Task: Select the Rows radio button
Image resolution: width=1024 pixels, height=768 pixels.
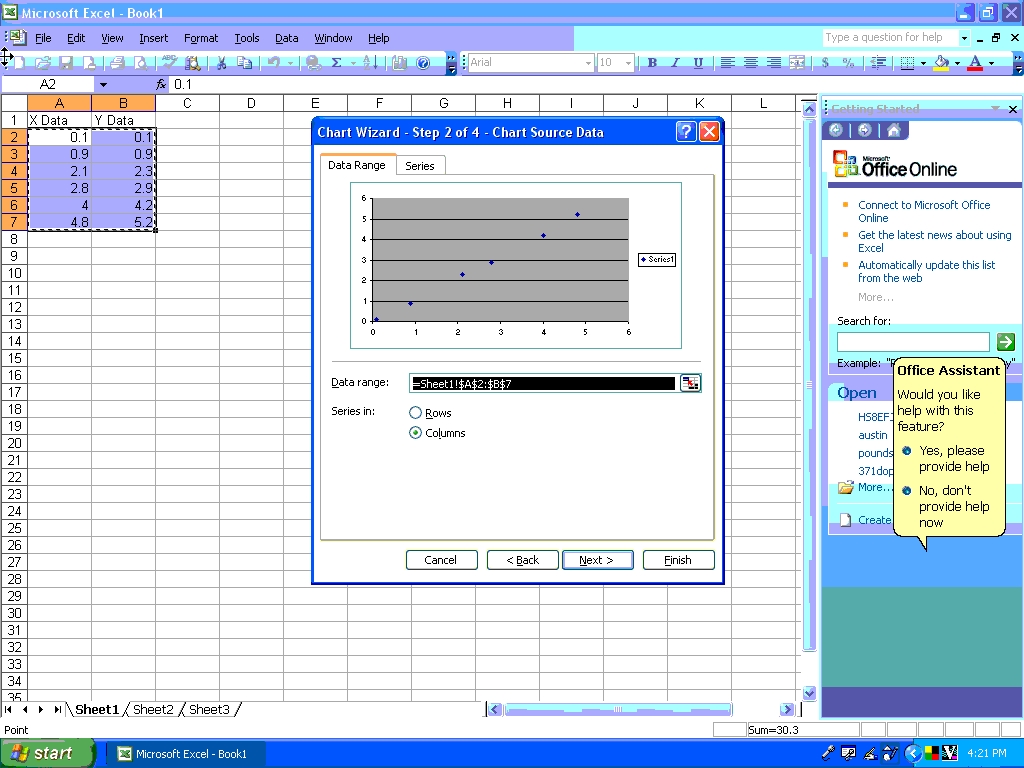Action: 416,413
